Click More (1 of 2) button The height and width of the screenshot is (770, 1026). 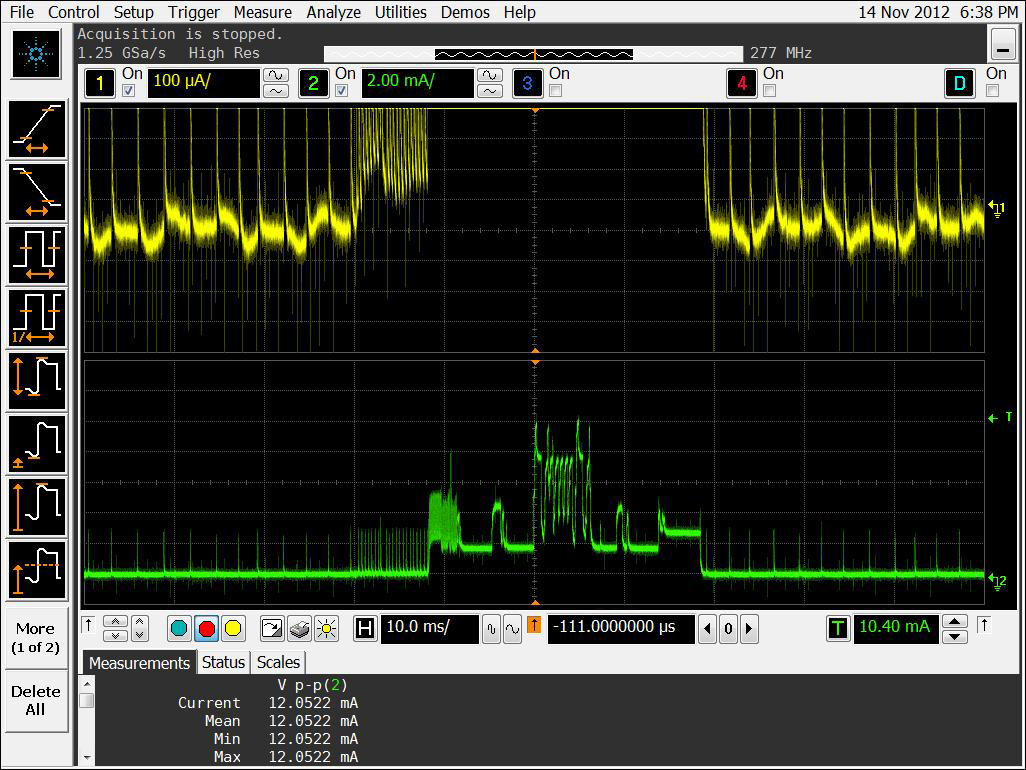point(35,637)
